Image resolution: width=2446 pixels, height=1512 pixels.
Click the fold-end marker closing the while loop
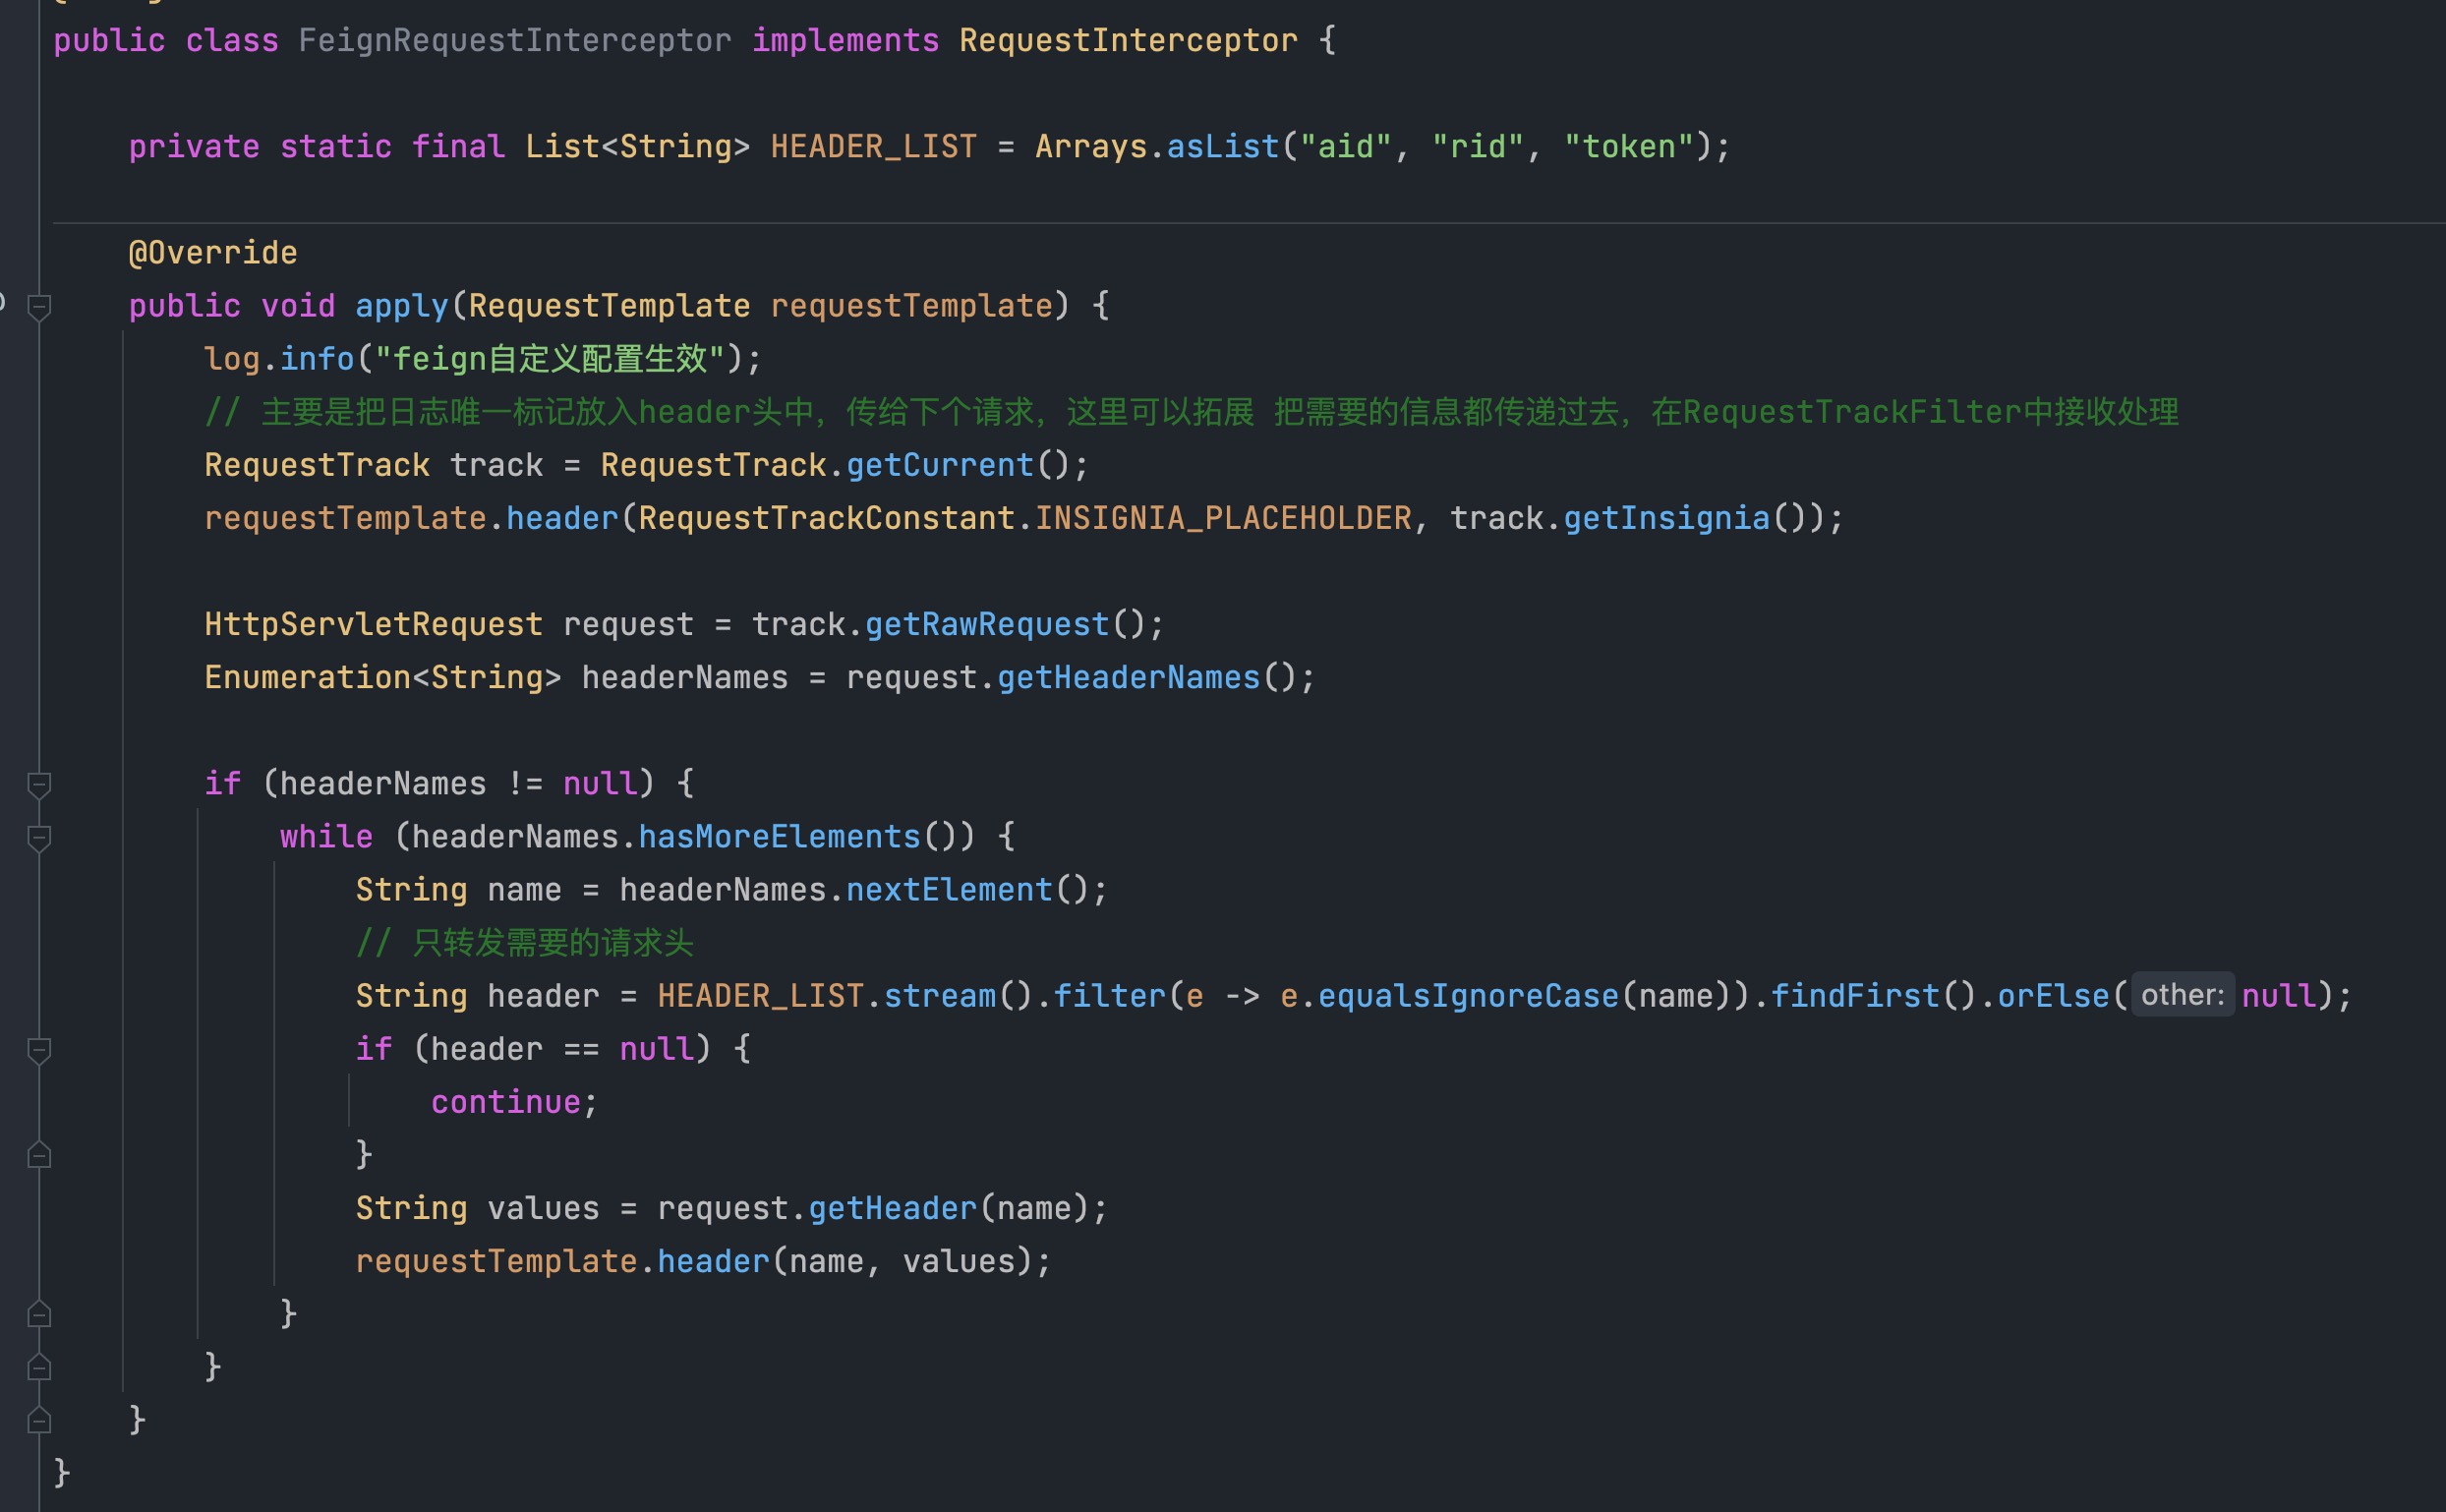pyautogui.click(x=39, y=1314)
